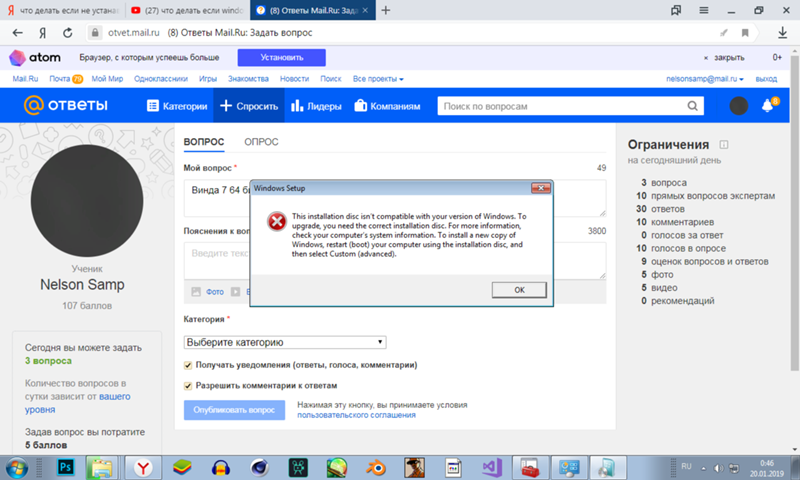Go back with the browser back arrow
Image resolution: width=800 pixels, height=480 pixels.
point(18,33)
